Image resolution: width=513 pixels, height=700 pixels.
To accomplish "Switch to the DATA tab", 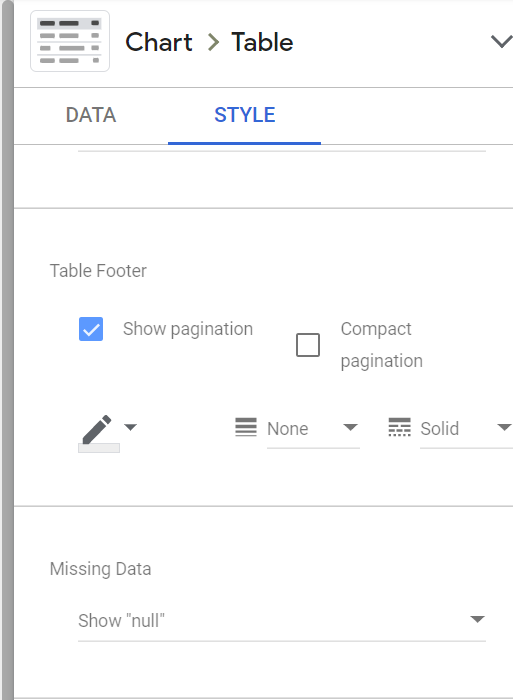I will tap(91, 115).
